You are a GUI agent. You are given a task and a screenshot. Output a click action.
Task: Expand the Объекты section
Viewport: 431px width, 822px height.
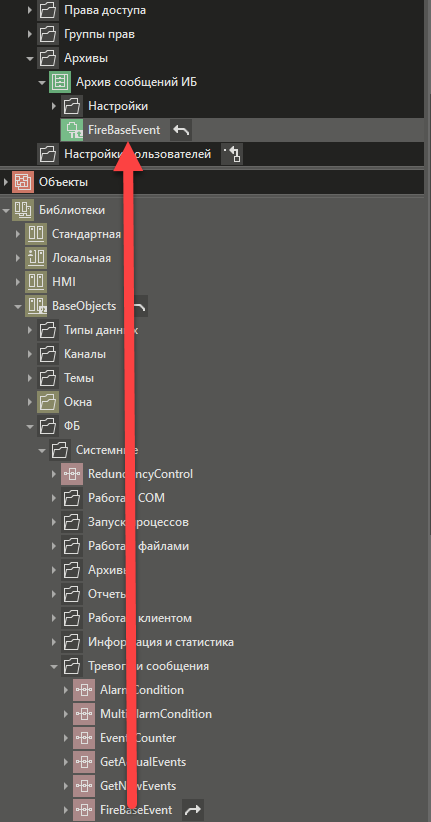6,182
